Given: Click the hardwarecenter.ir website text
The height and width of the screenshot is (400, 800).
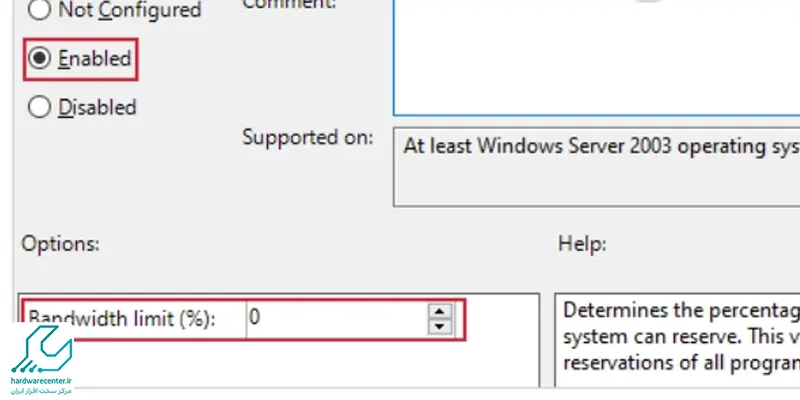Looking at the screenshot, I should [41, 381].
